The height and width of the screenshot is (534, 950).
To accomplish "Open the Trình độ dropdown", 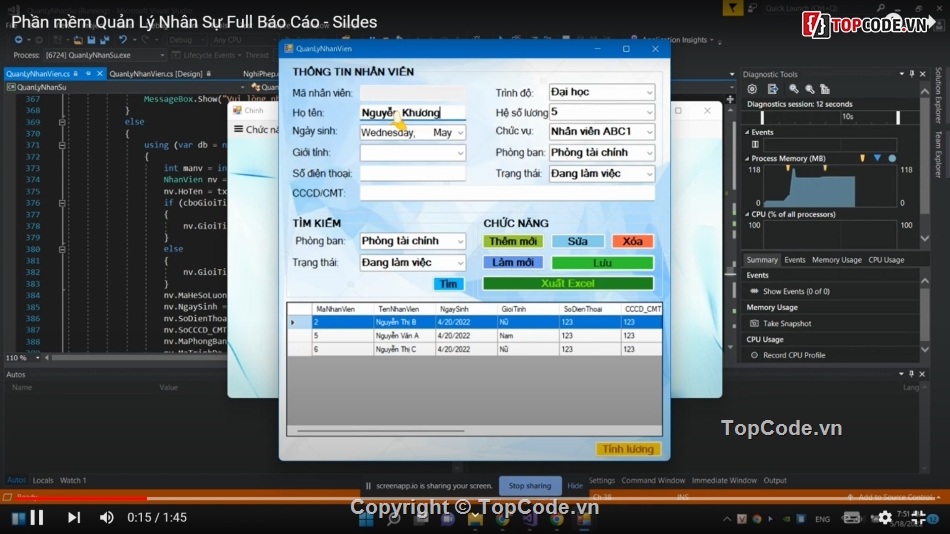I will pyautogui.click(x=649, y=92).
